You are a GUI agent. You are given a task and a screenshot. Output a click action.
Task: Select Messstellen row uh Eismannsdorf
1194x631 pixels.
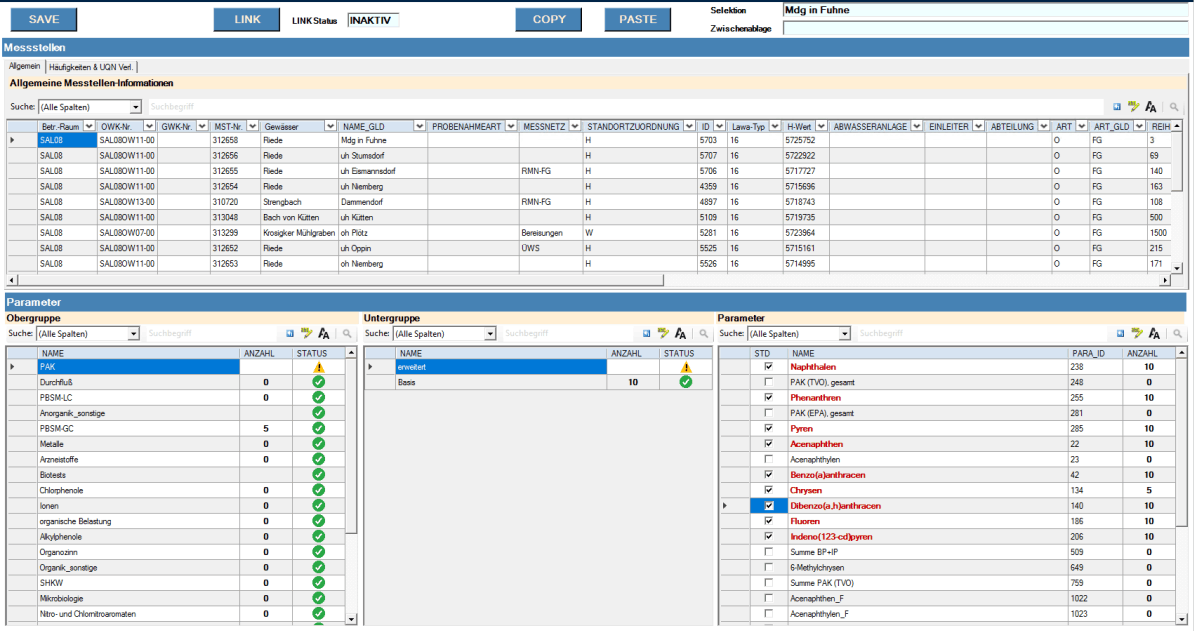click(588, 171)
